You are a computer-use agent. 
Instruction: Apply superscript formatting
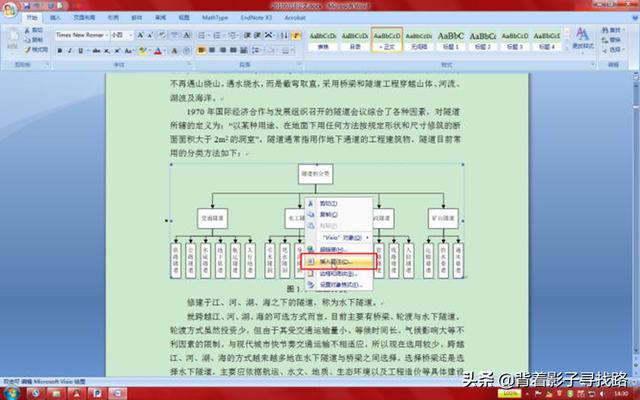coord(117,51)
